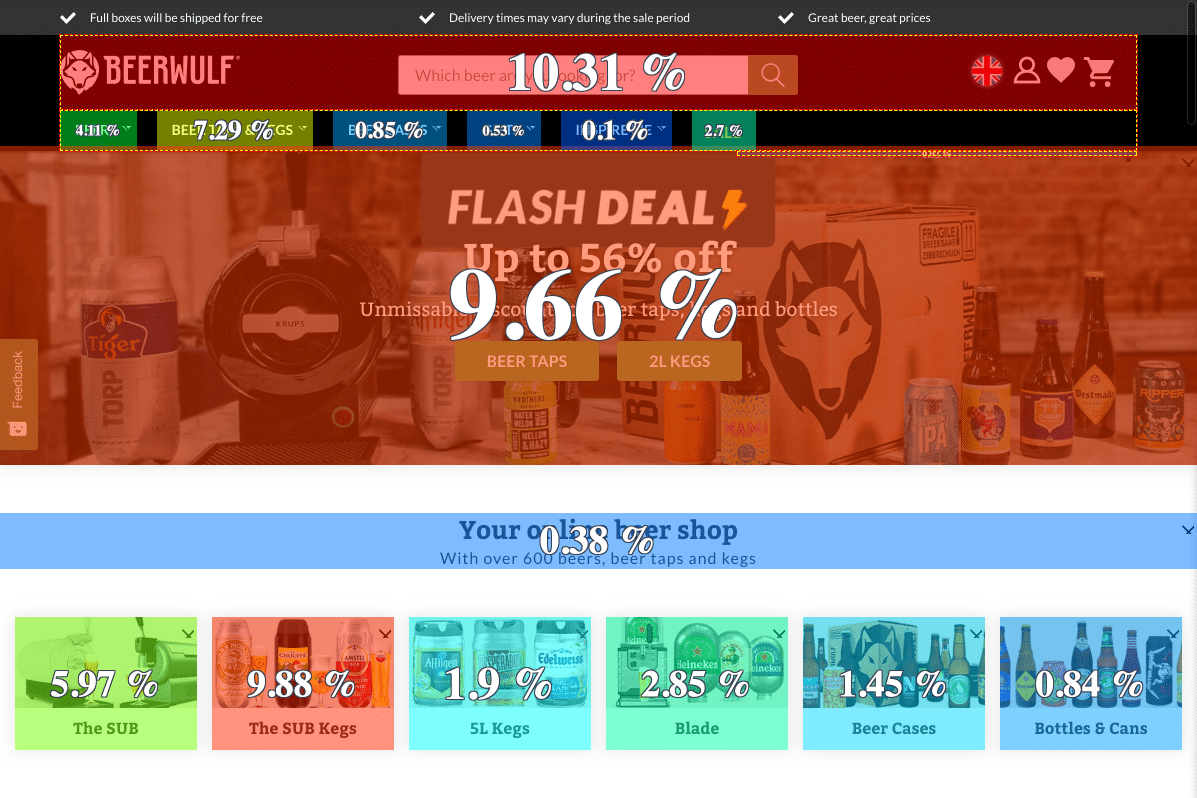Click the BEER TAPS banner button
Screen dimensions: 1197x798
[x=527, y=361]
